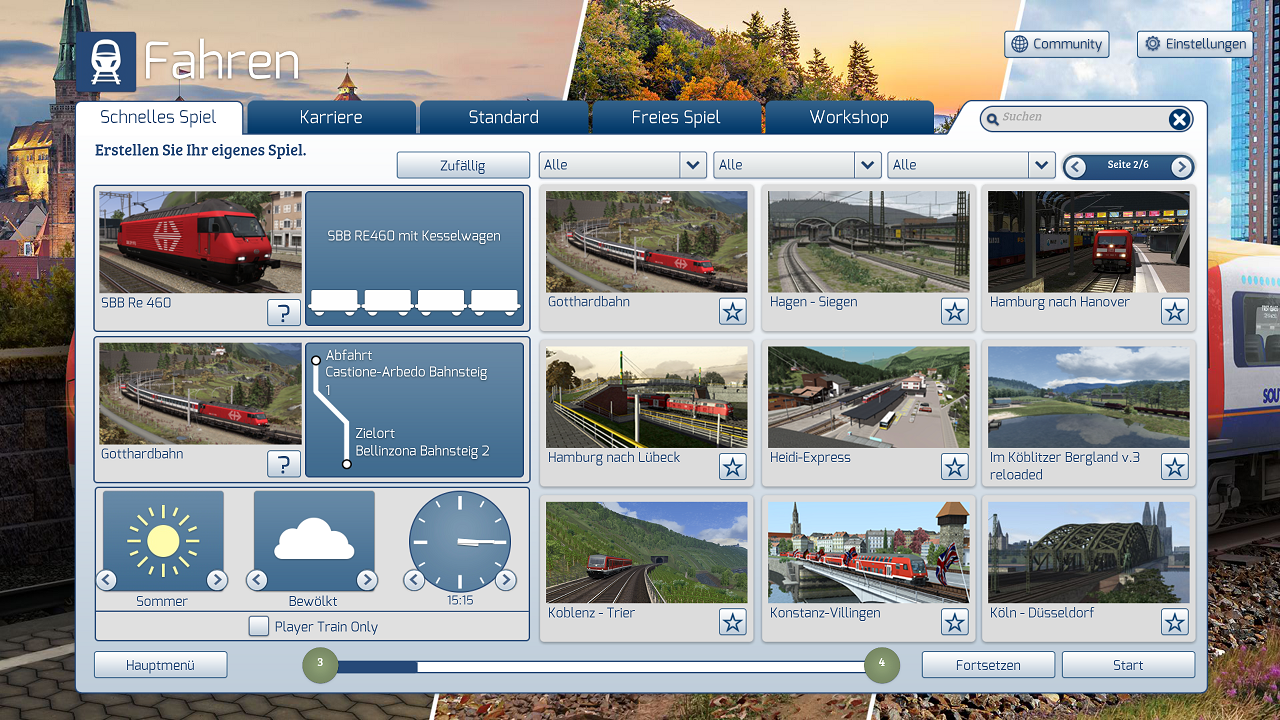
Task: Open help for SBB Re 460 locomotive
Action: 284,312
